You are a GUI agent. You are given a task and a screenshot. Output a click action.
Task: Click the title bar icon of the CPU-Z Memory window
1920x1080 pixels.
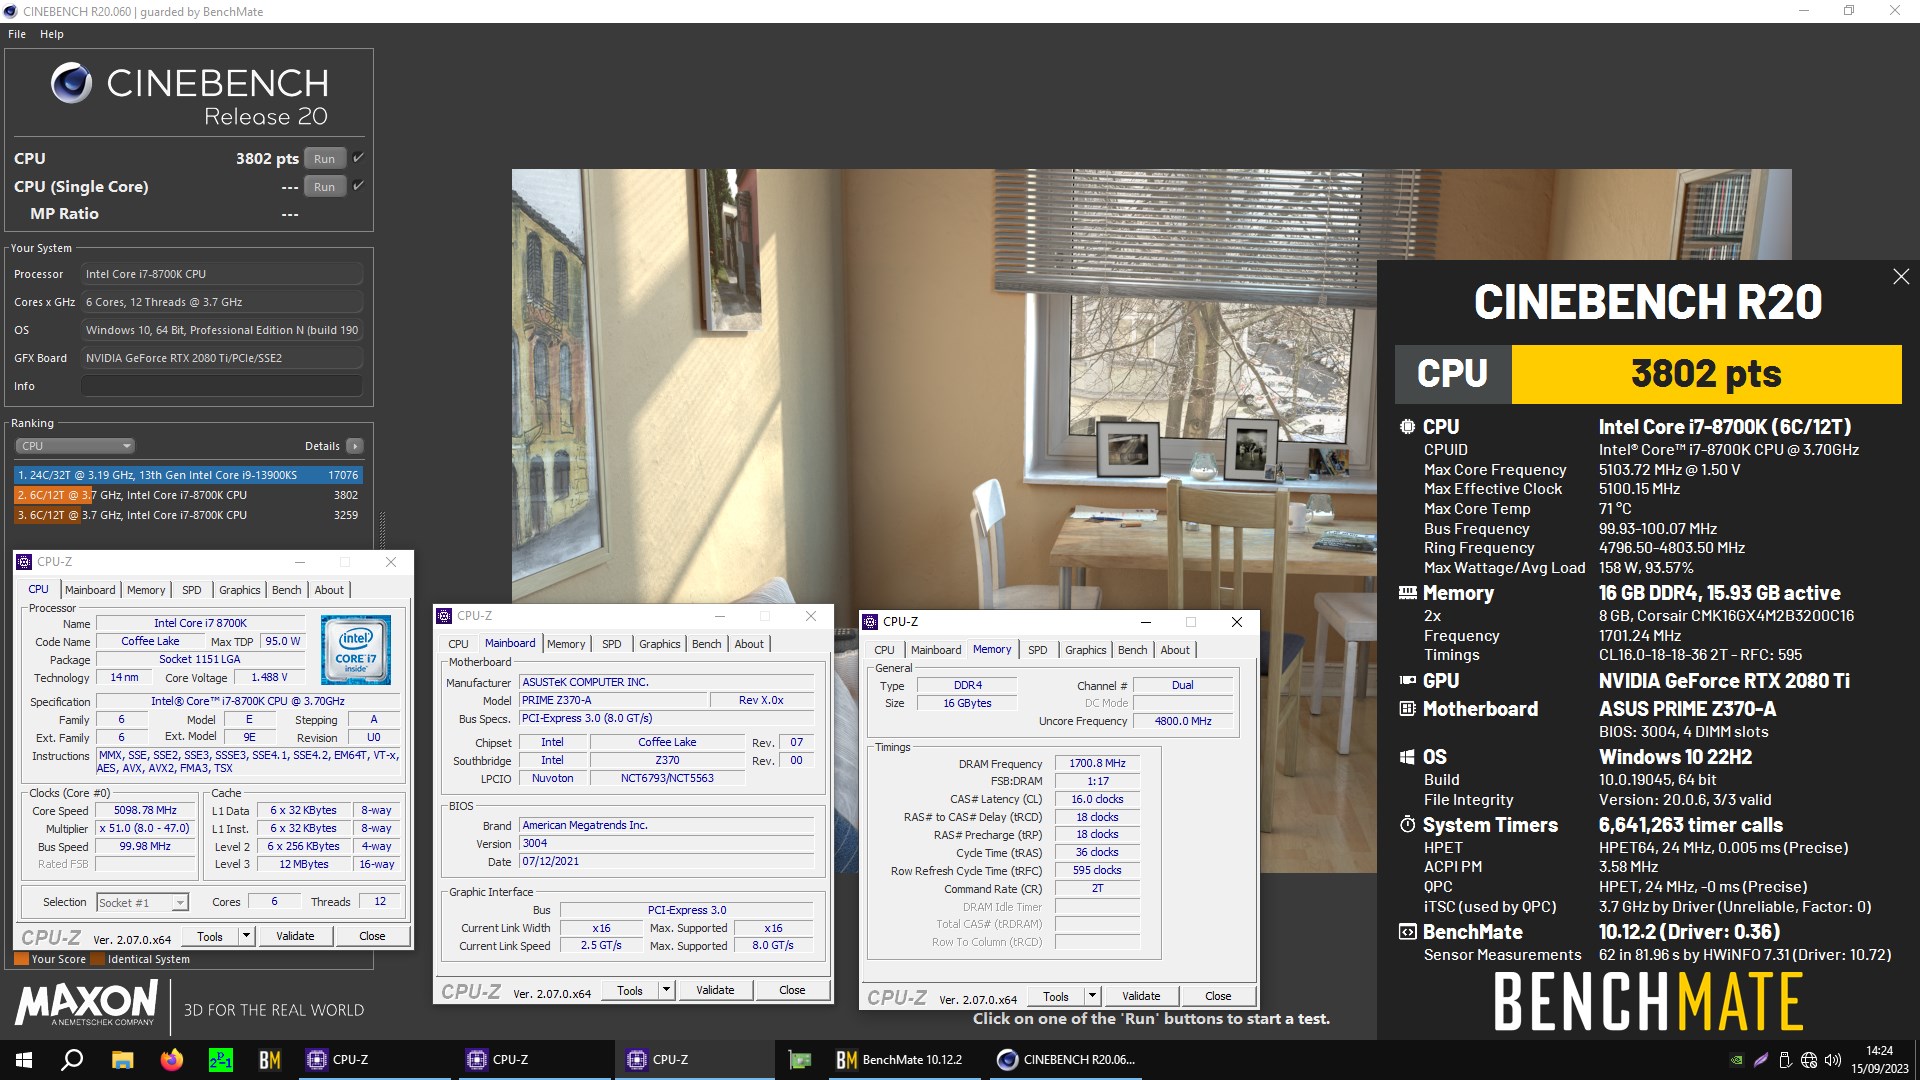coord(871,622)
